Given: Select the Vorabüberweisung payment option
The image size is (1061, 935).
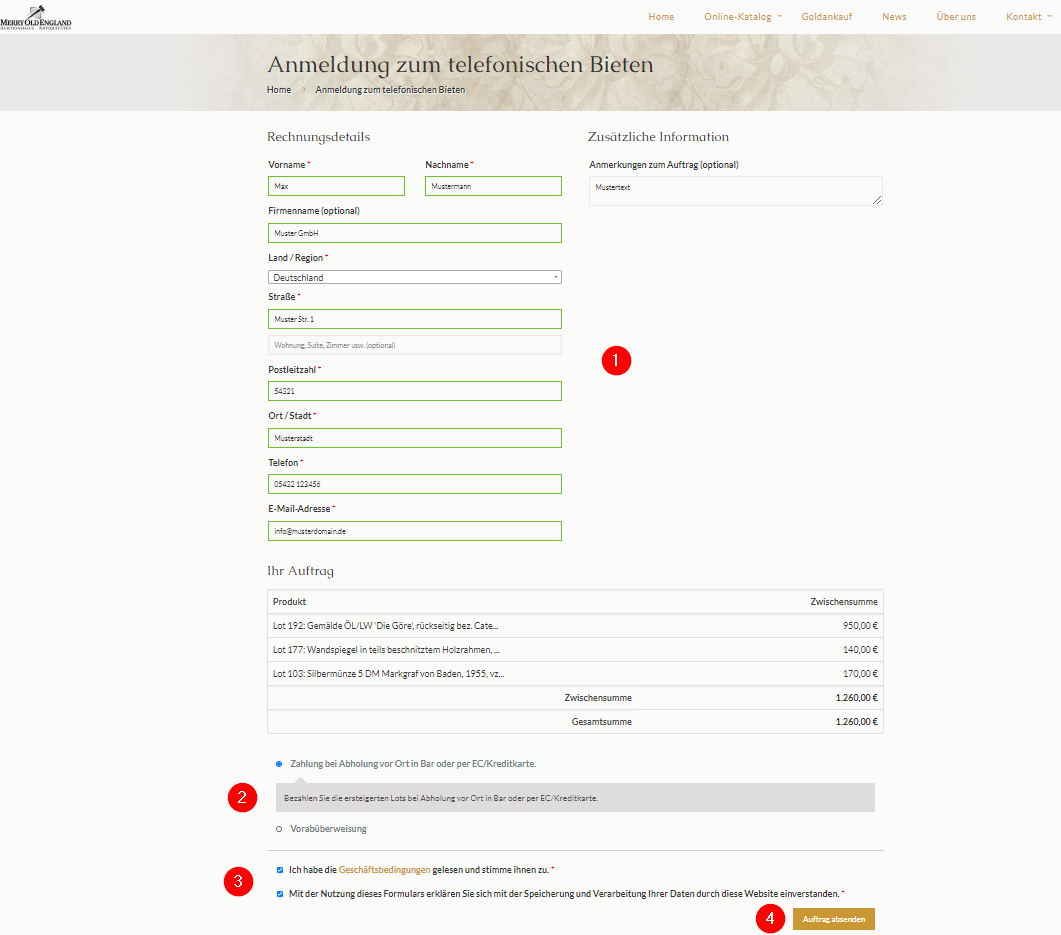Looking at the screenshot, I should (x=279, y=829).
